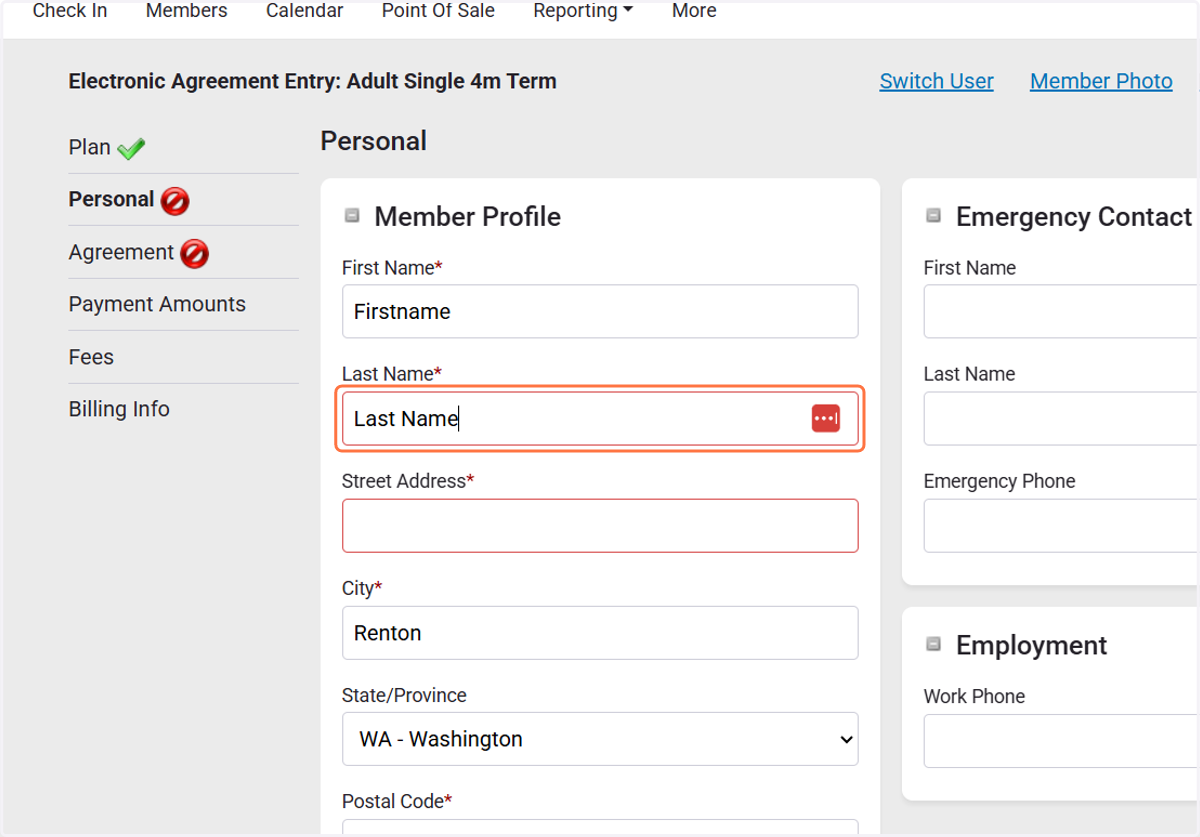Click the Emergency Contact Last Name field

coord(1061,418)
